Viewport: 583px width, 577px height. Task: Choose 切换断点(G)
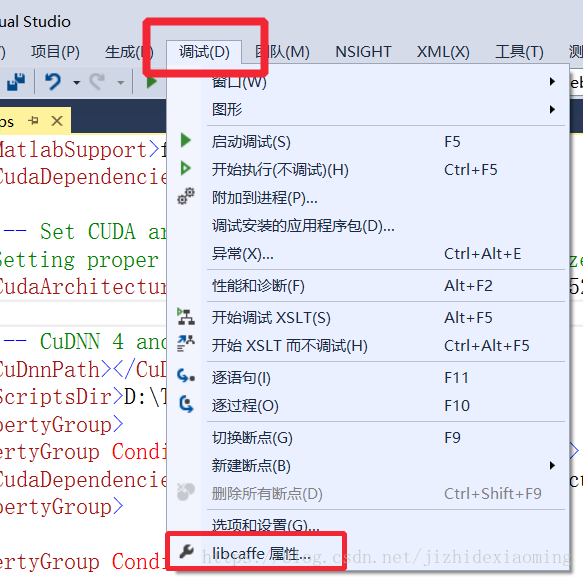tap(368, 438)
